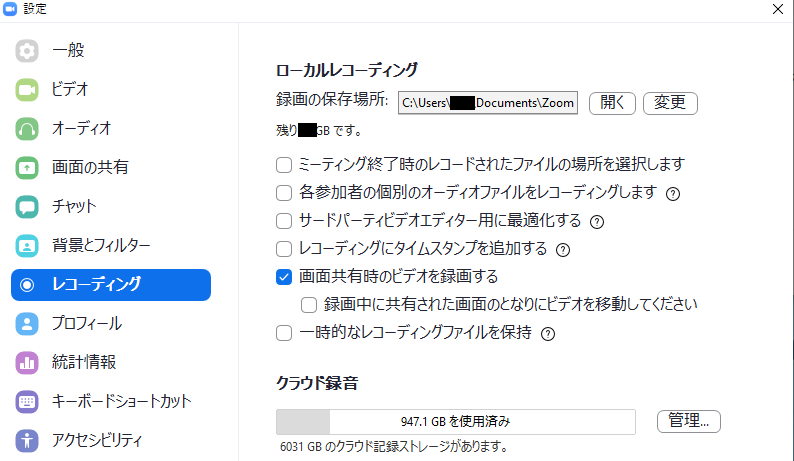Click the recording save location path field

click(x=489, y=103)
